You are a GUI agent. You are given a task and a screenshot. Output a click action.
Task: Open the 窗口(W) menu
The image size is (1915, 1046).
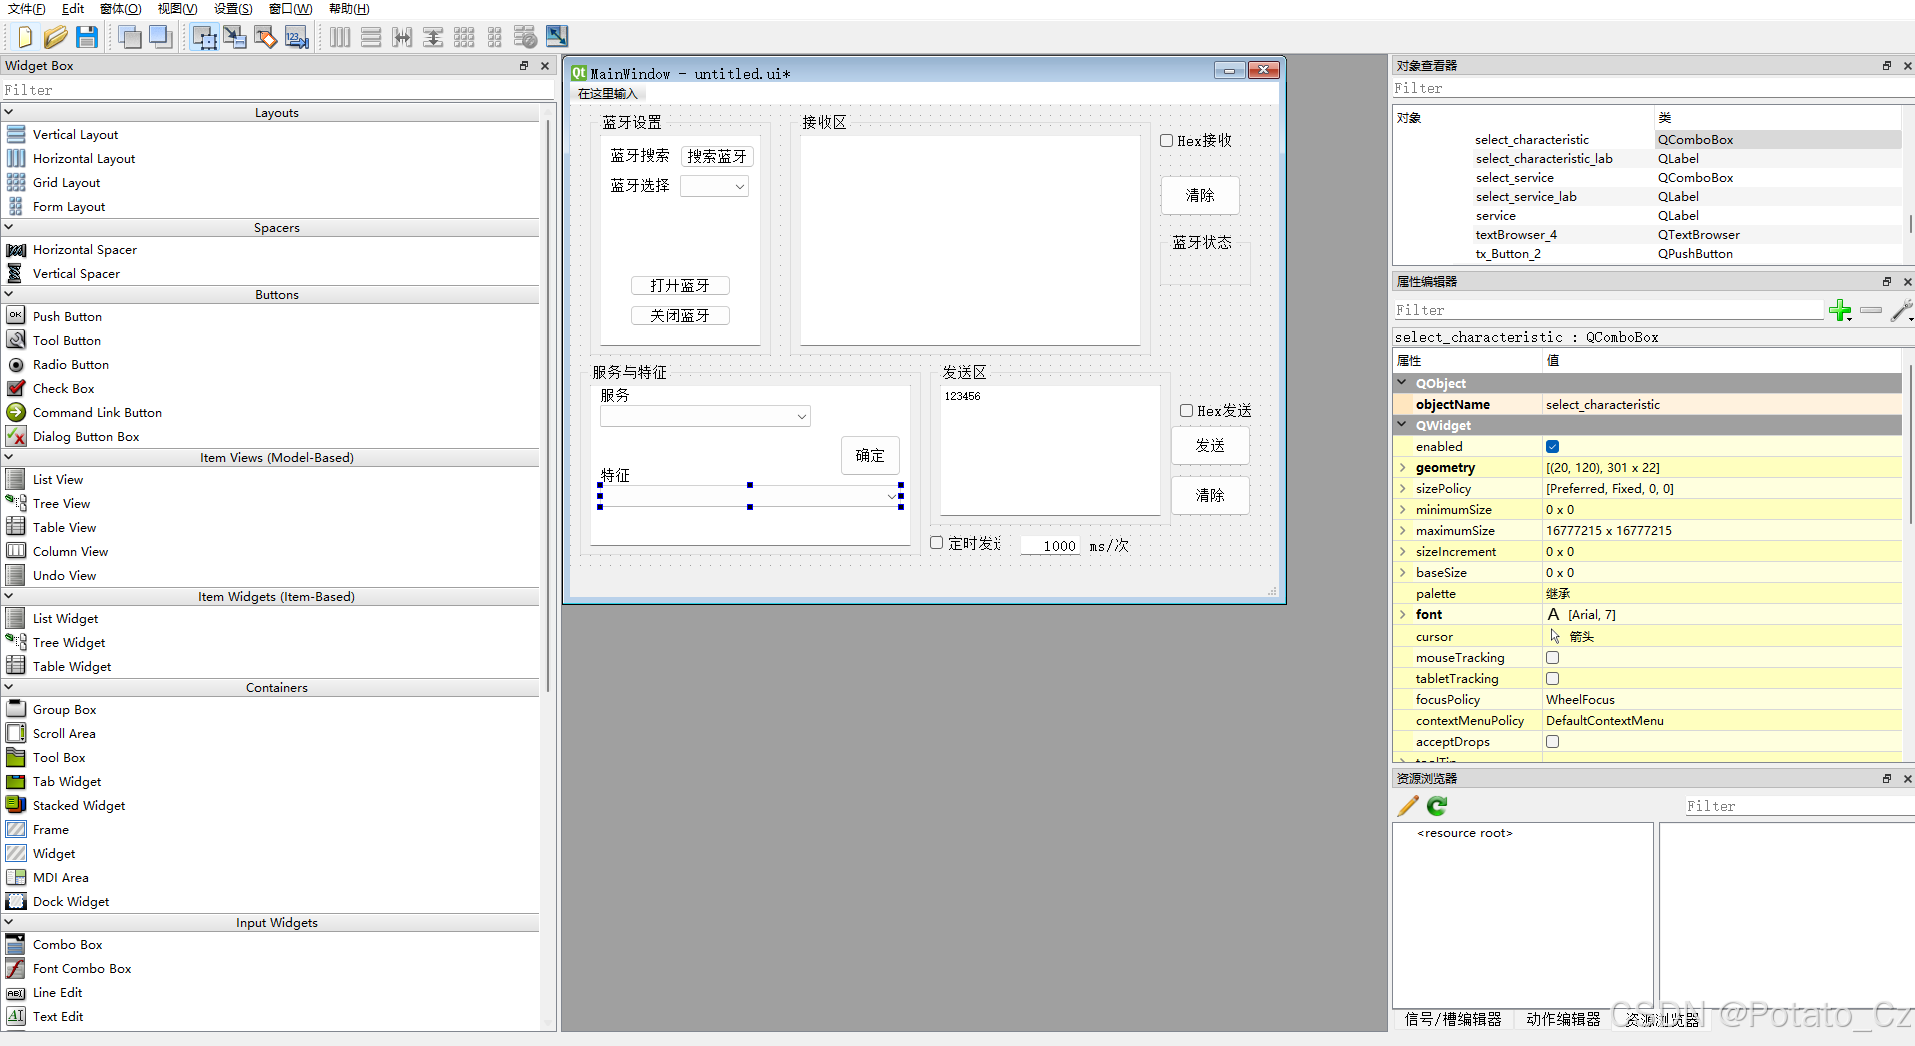point(290,8)
